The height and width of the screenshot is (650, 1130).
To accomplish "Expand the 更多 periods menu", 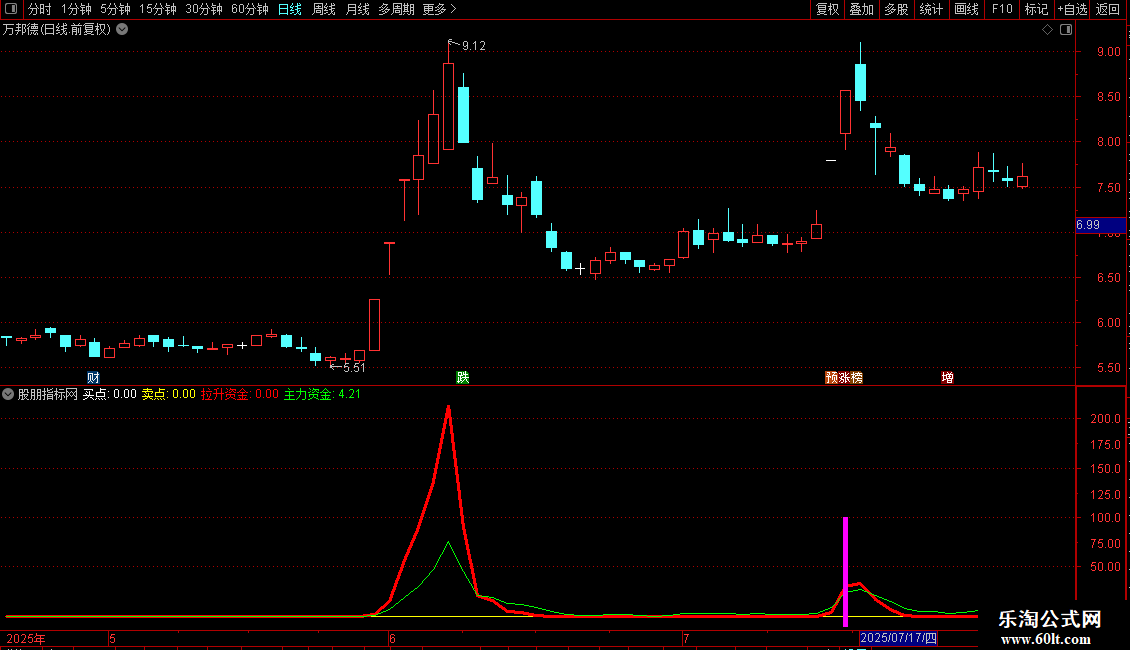I will (440, 9).
